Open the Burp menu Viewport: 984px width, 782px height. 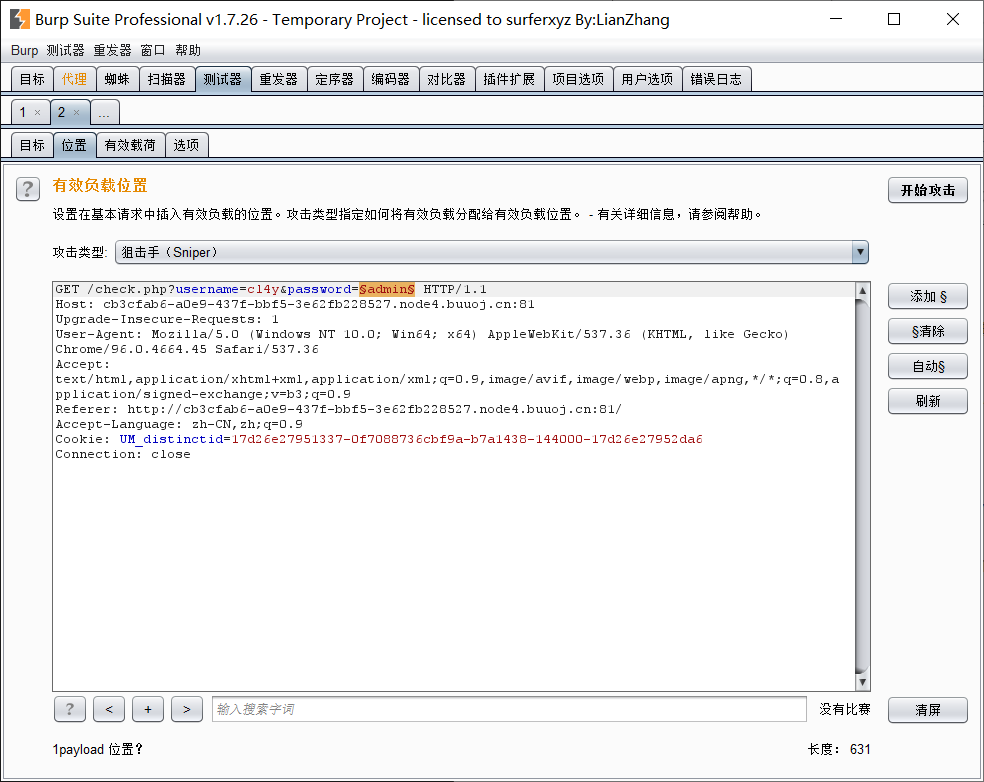click(24, 50)
